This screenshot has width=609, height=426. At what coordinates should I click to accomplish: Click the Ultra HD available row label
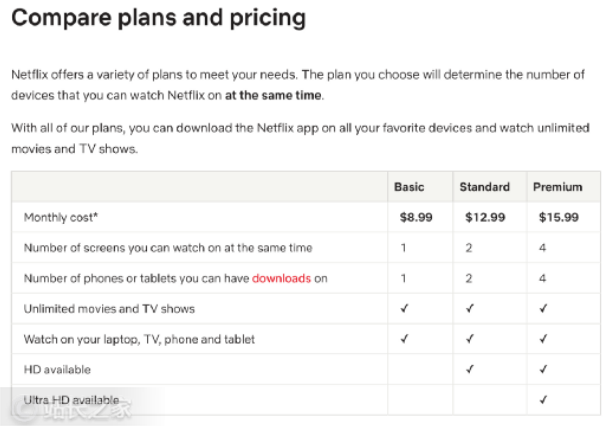click(71, 400)
